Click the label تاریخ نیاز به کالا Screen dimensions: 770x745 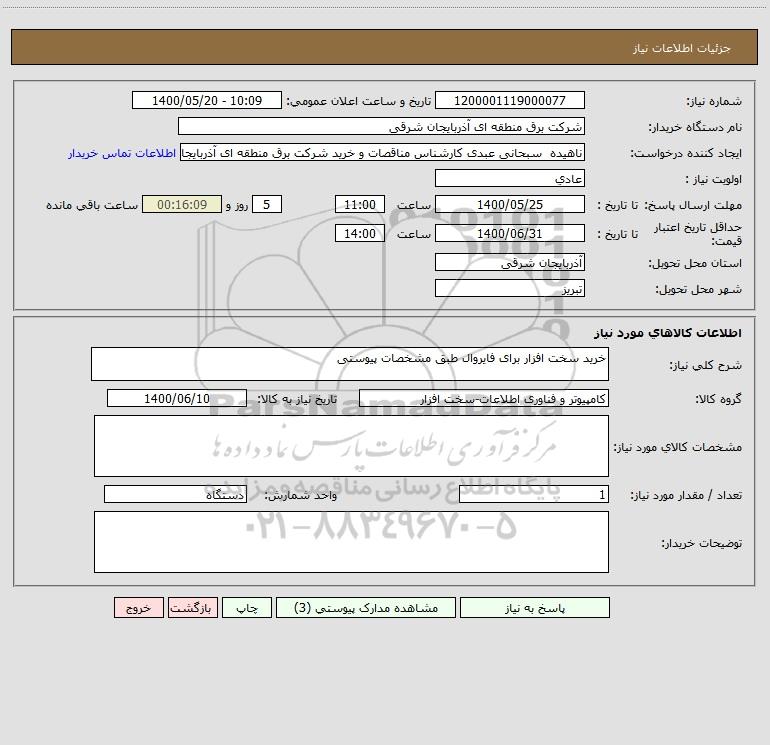[298, 399]
